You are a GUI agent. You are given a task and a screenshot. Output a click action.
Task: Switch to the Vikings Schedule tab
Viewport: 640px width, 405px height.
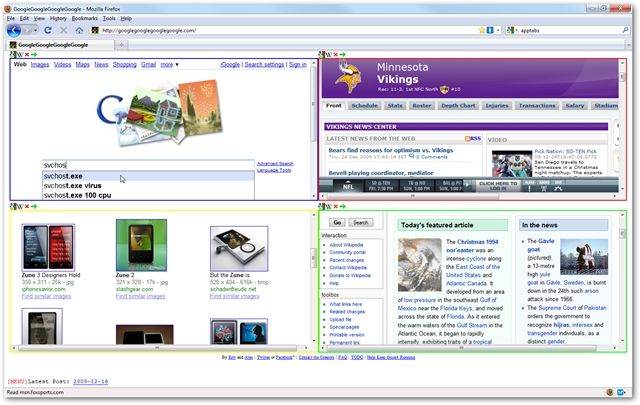[364, 106]
